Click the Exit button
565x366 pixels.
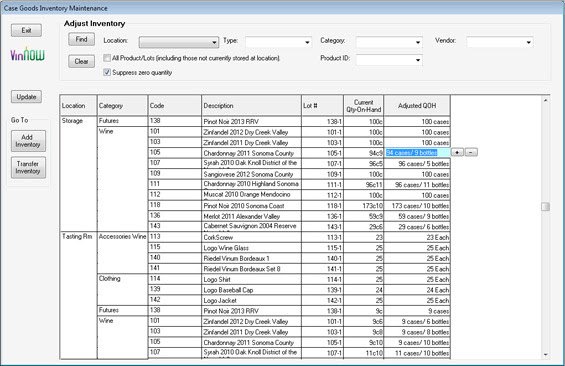[x=26, y=30]
